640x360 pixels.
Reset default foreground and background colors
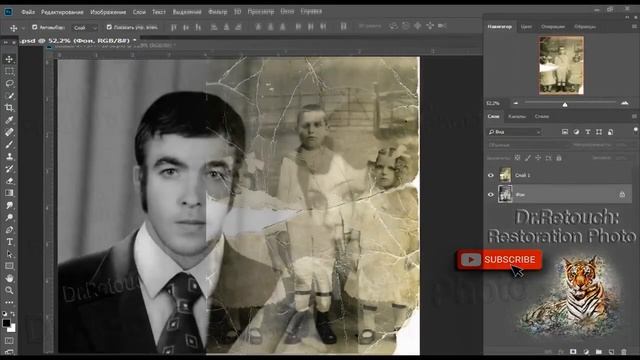pyautogui.click(x=4, y=314)
